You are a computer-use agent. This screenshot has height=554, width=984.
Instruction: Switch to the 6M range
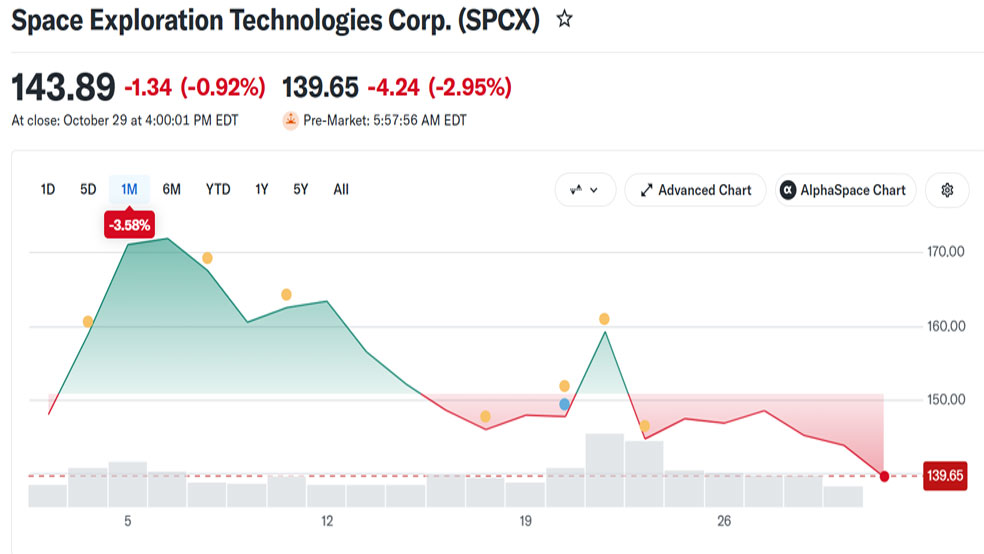coord(171,189)
